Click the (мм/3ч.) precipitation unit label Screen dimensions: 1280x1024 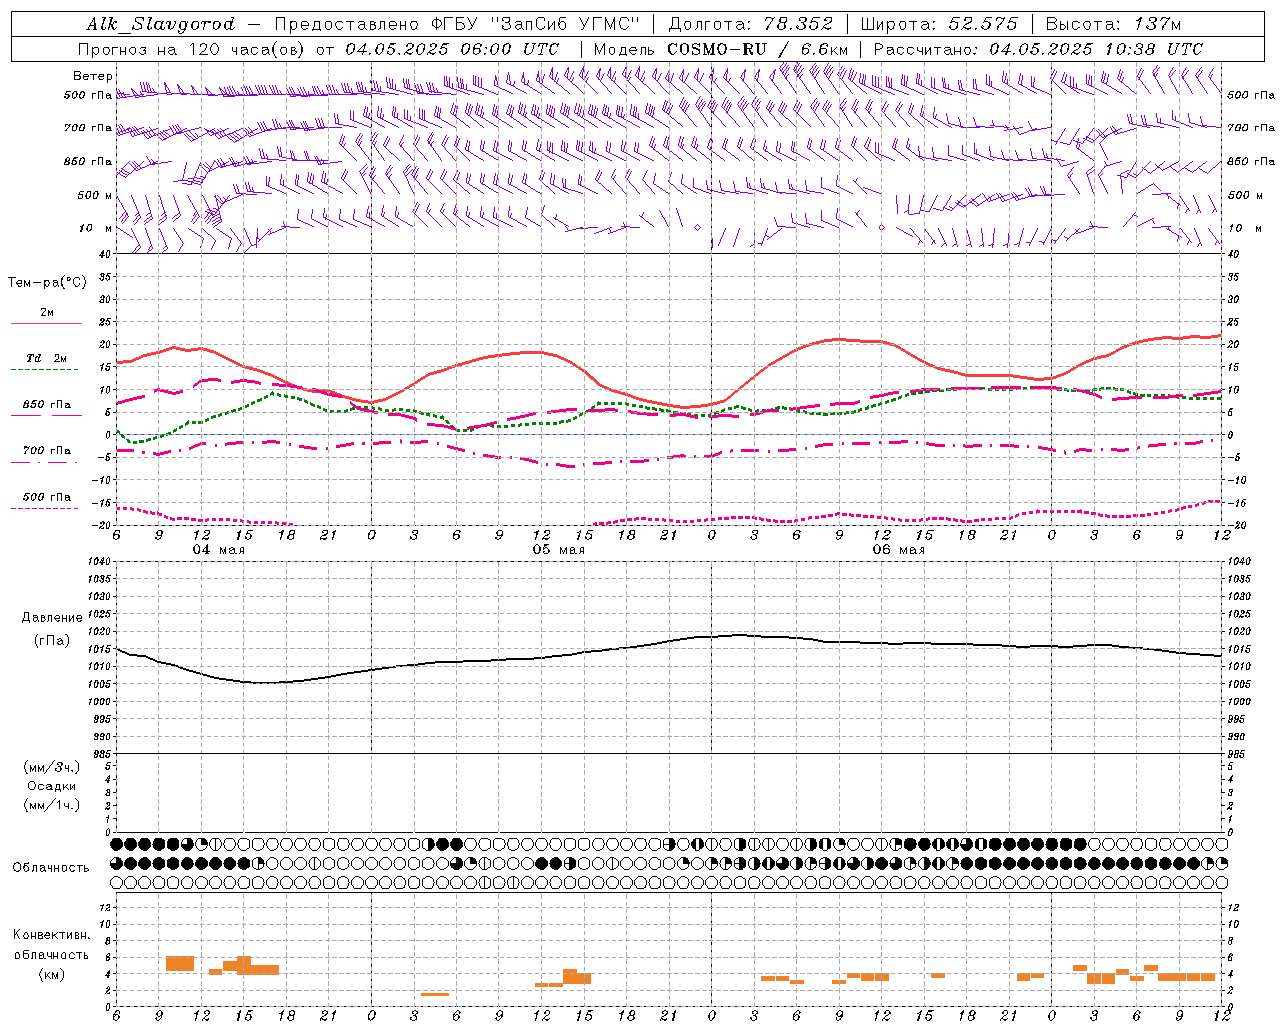point(52,768)
